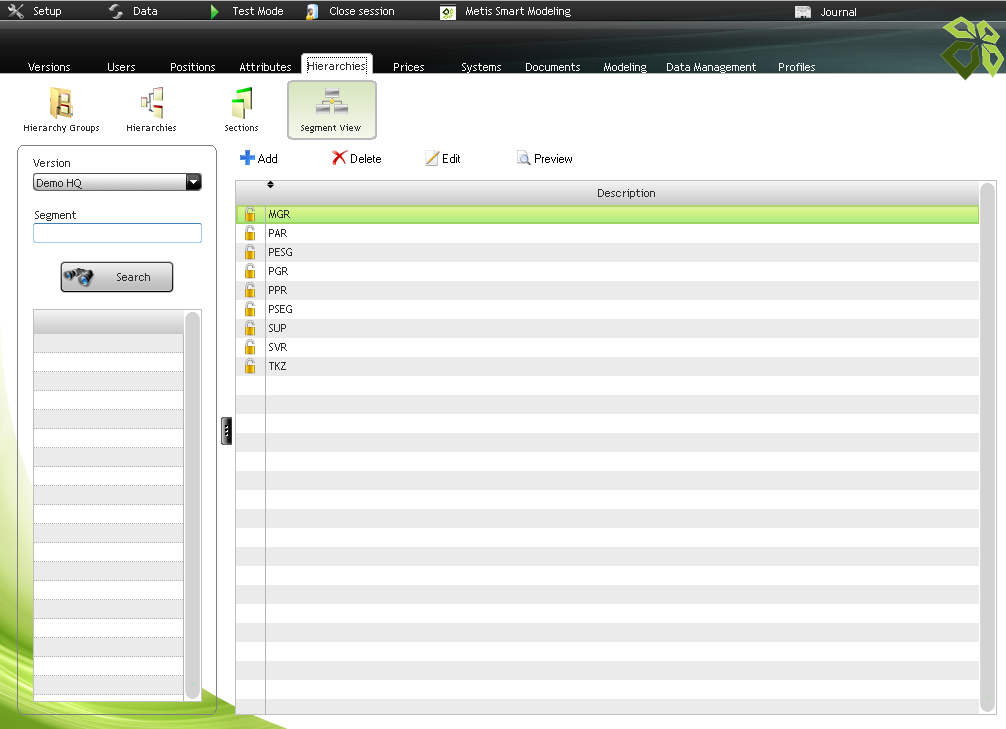The height and width of the screenshot is (729, 1006).
Task: Click the Delete button label
Action: point(366,159)
